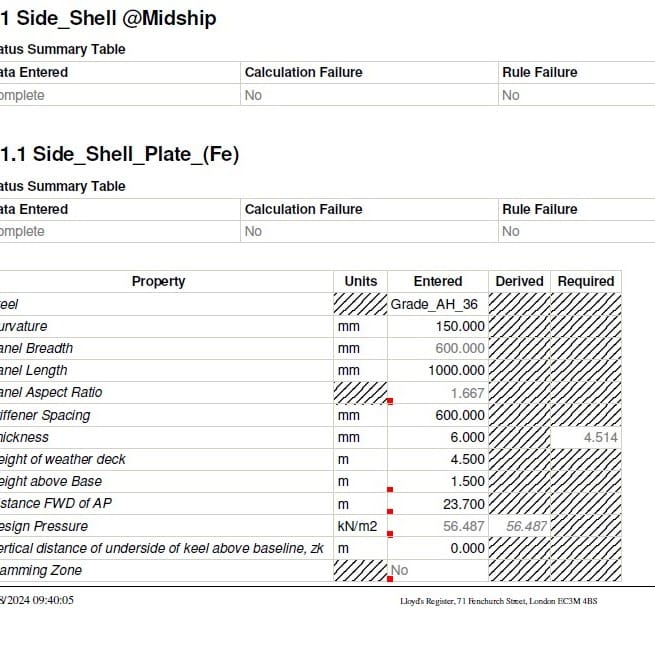Click the Required column header

tap(585, 281)
